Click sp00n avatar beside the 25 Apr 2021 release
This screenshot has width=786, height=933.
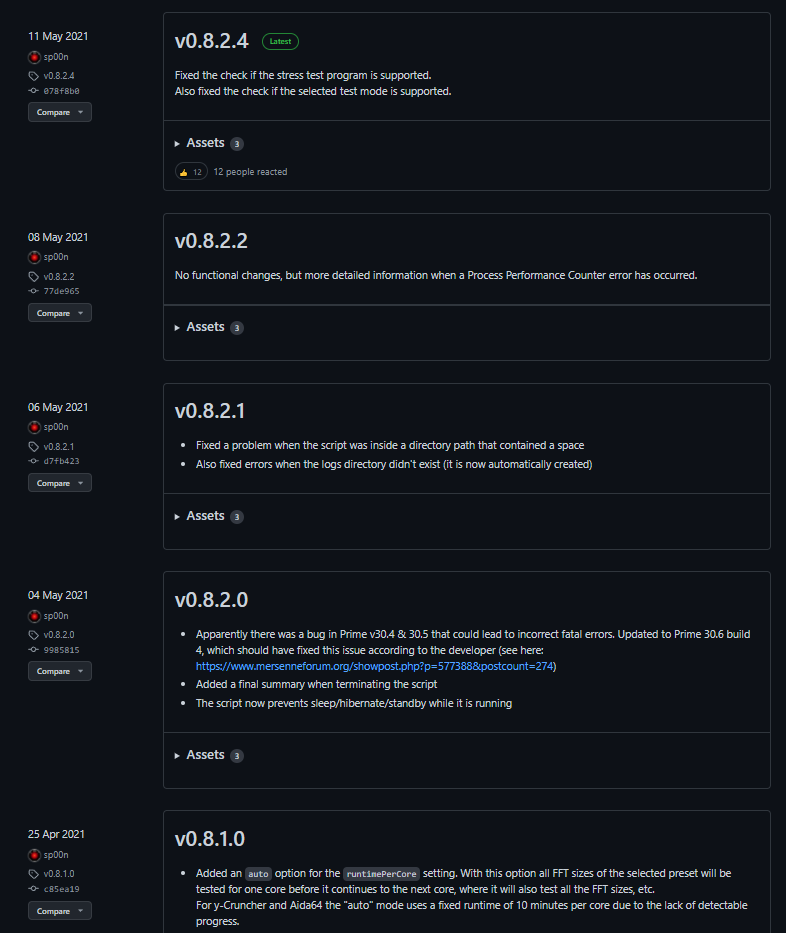[34, 855]
